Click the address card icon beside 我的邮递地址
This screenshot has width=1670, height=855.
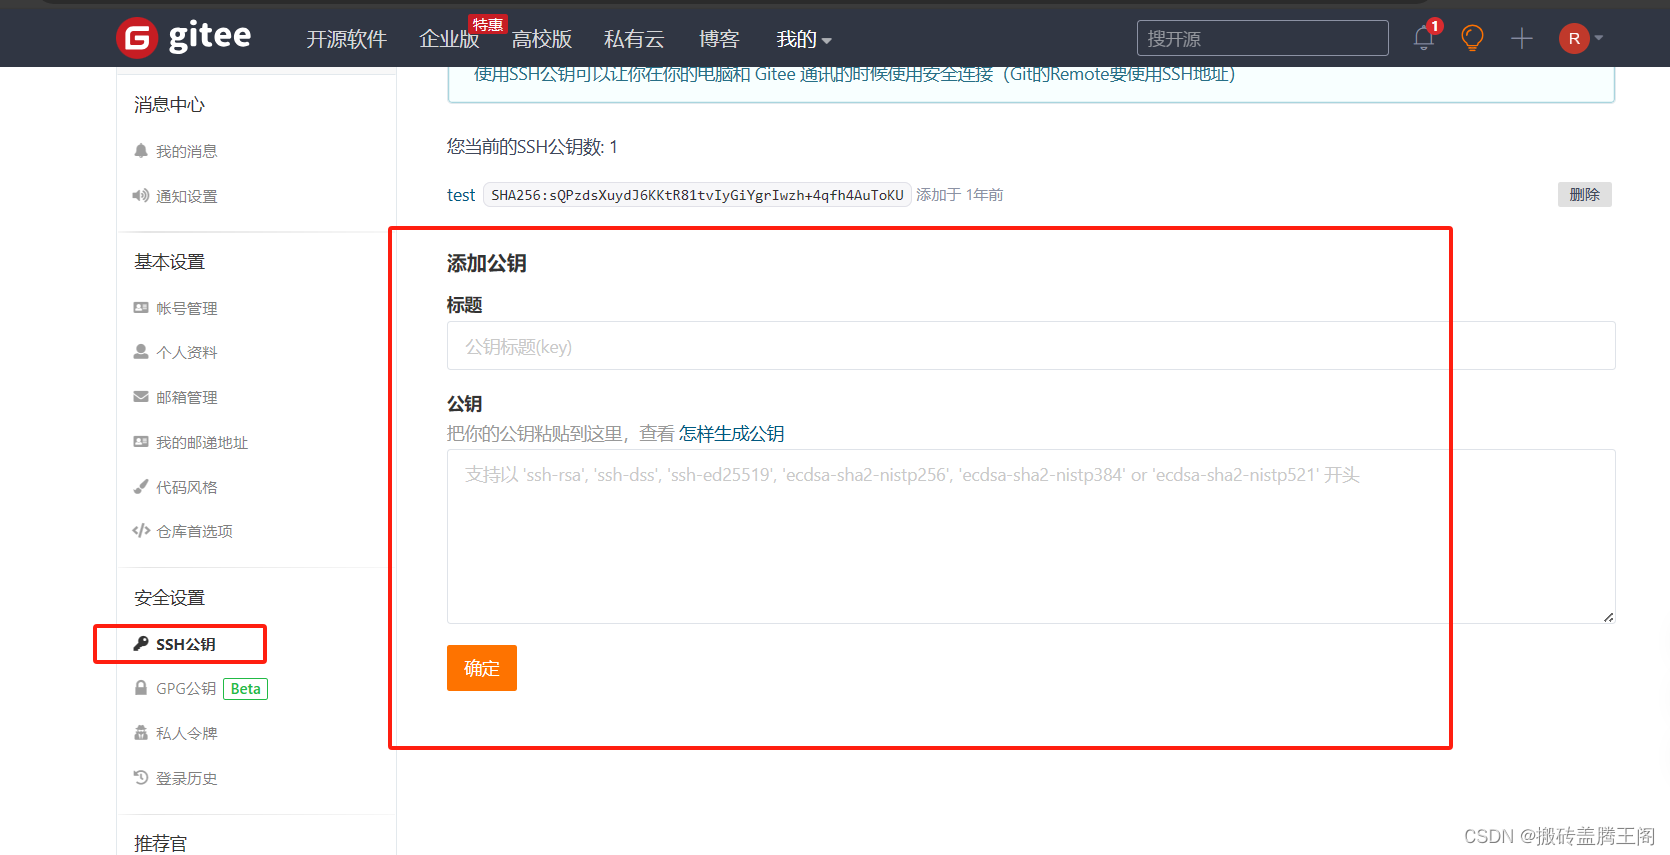click(141, 442)
